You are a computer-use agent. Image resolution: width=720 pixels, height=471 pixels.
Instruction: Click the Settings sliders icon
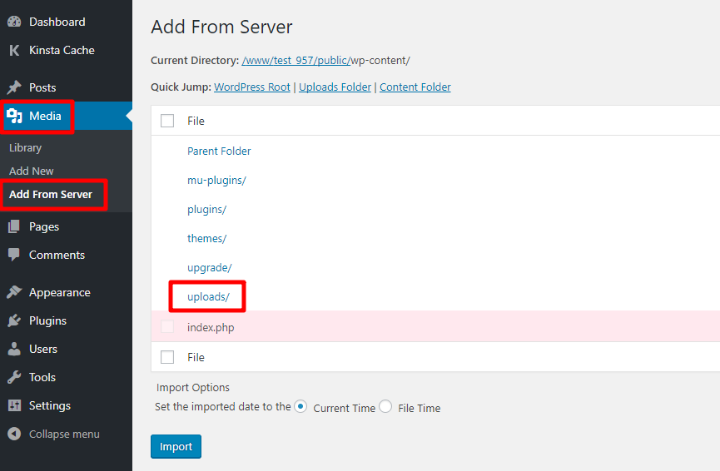coord(14,405)
